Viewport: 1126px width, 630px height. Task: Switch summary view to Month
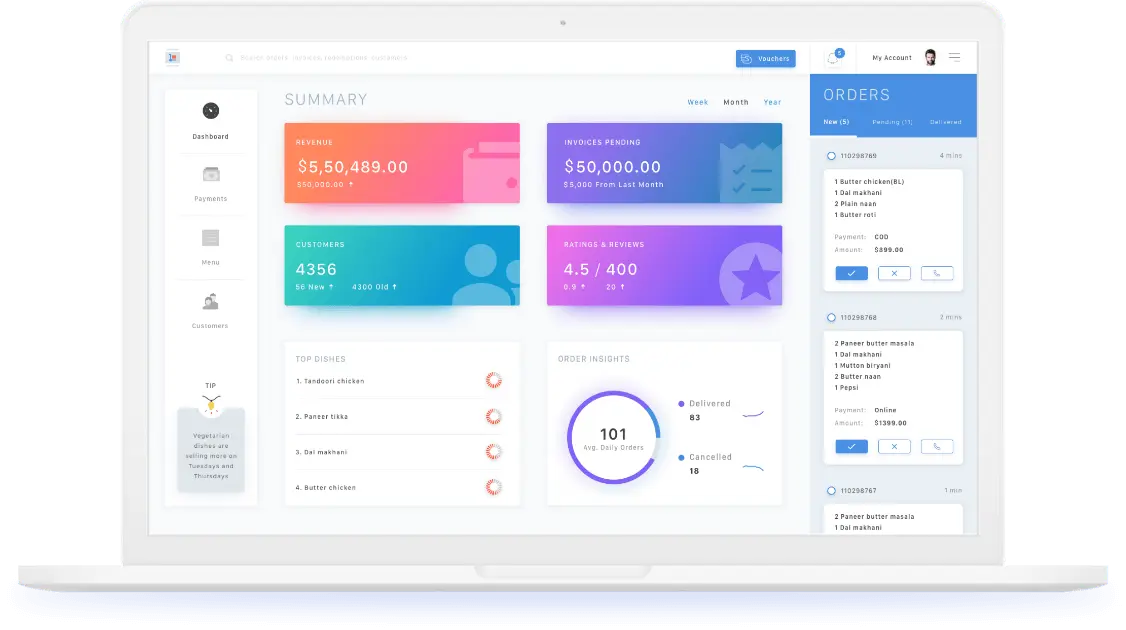click(x=736, y=102)
